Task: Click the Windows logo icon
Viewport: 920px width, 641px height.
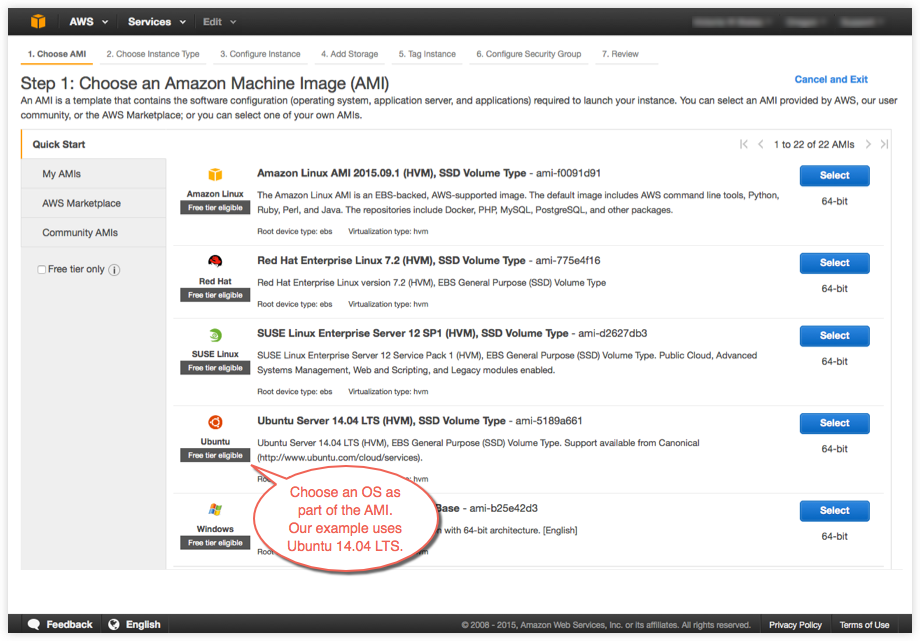Action: 214,510
